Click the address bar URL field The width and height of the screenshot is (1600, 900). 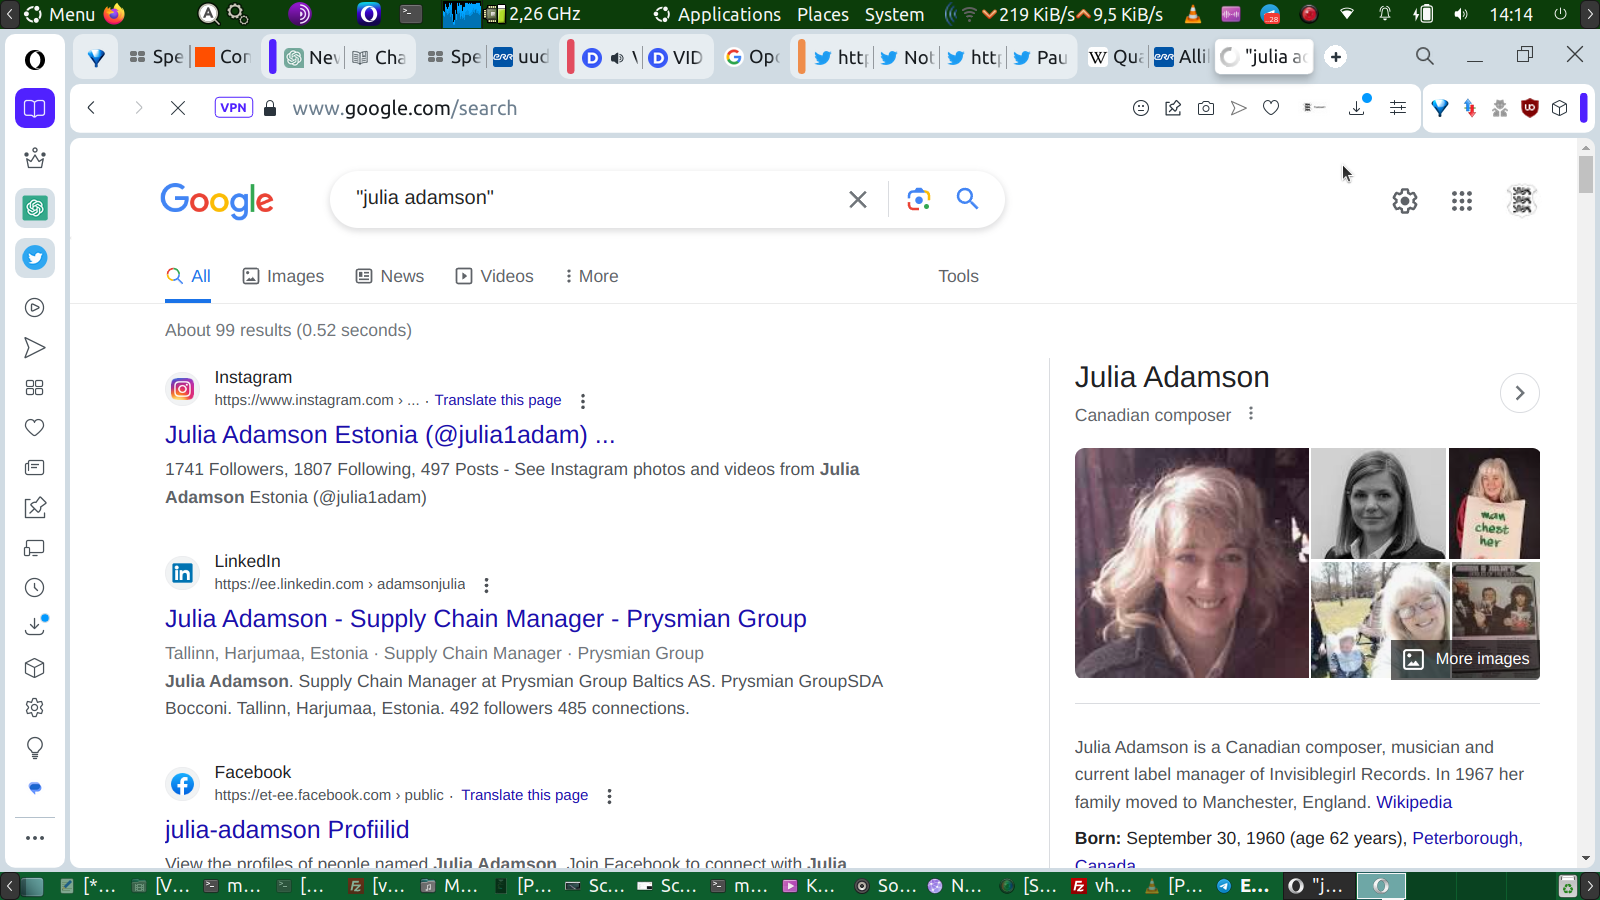[700, 108]
